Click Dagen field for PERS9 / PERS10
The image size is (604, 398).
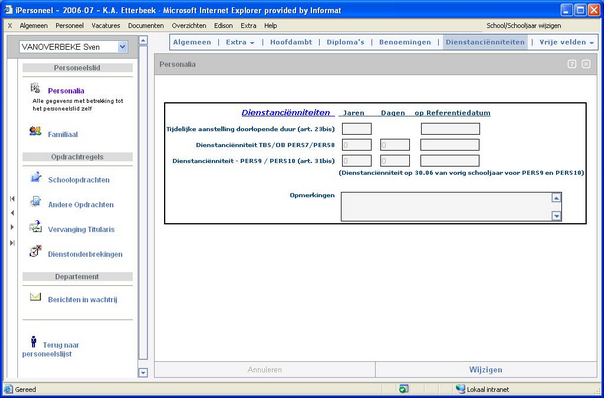click(x=395, y=161)
